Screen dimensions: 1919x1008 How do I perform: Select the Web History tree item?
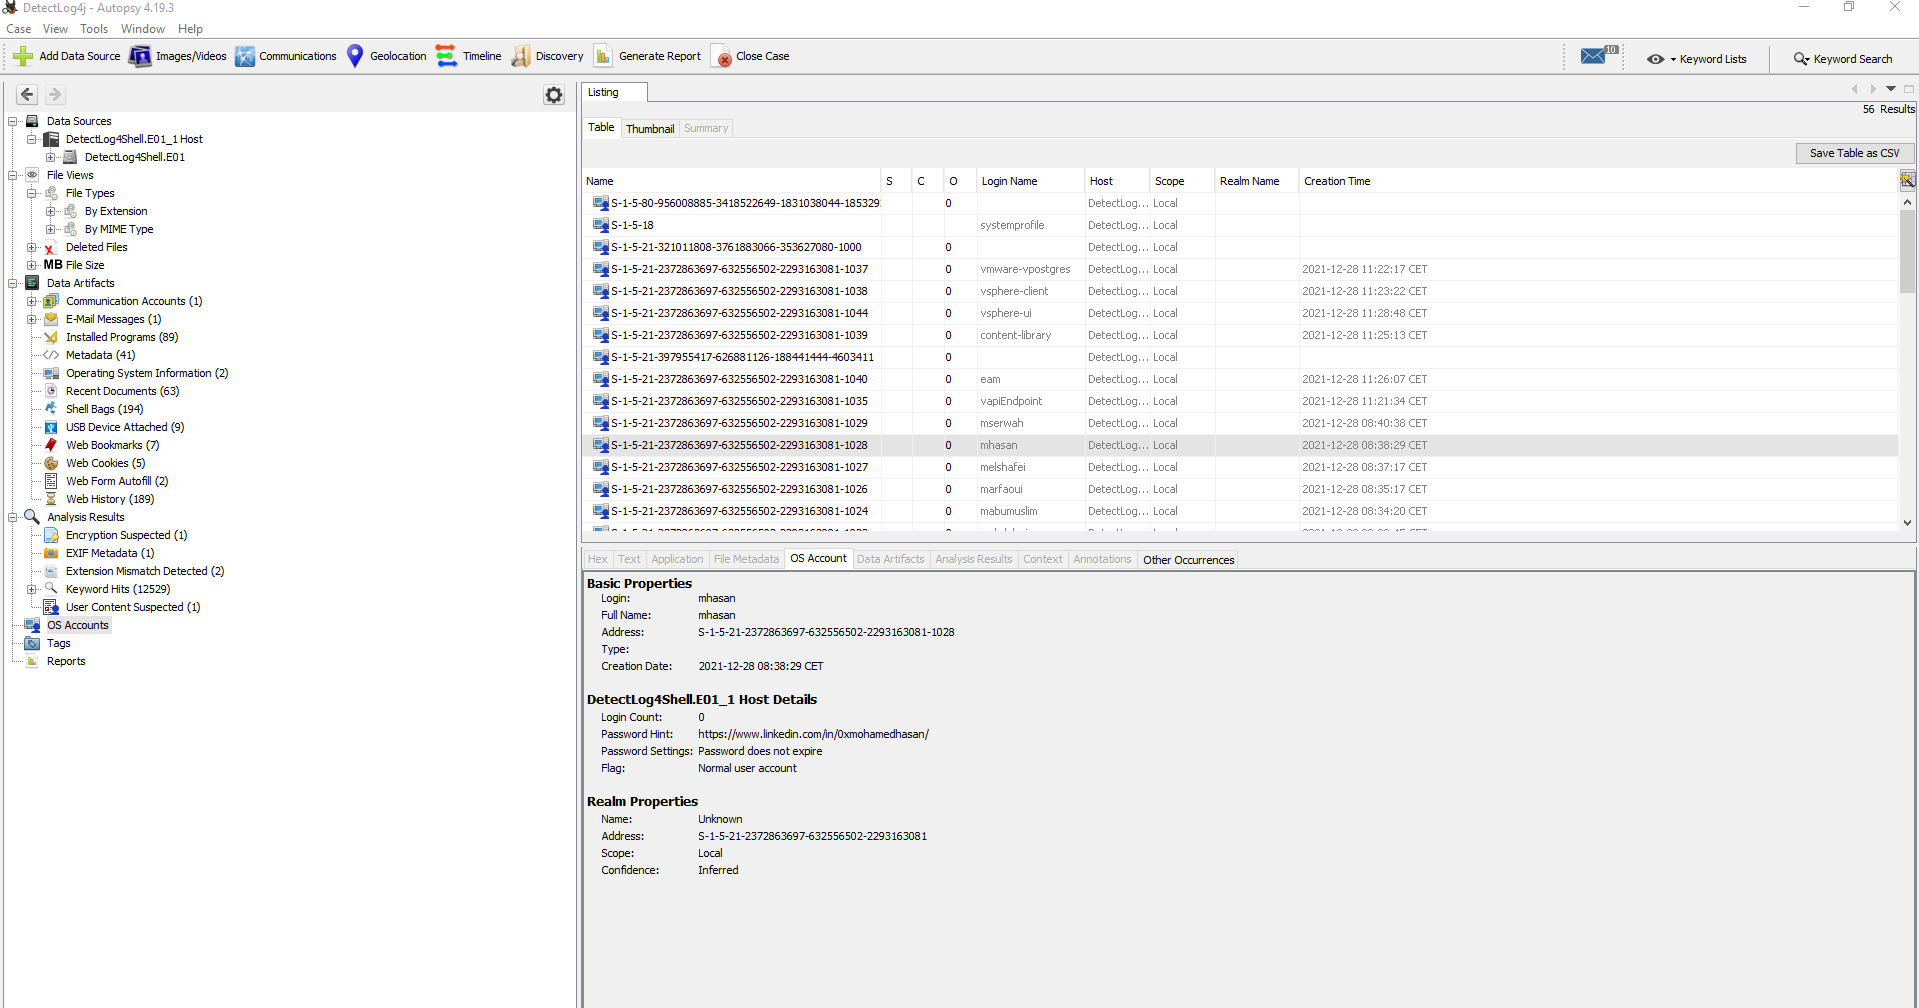[110, 499]
